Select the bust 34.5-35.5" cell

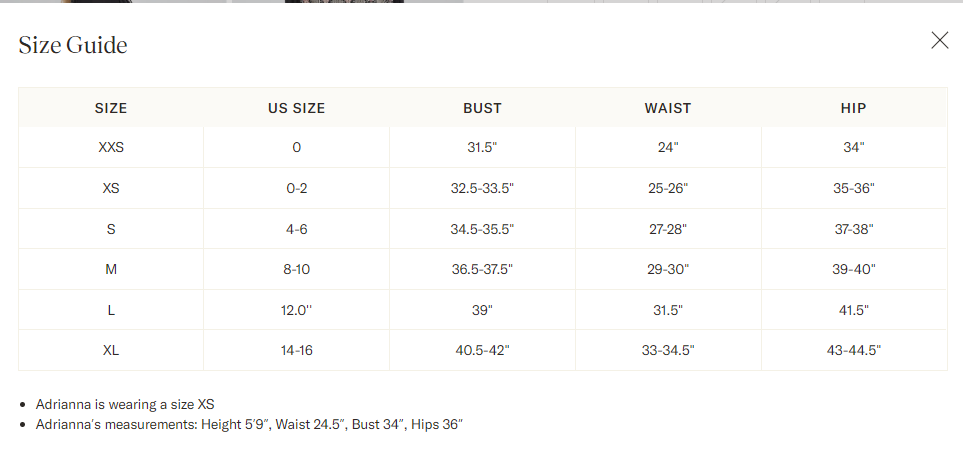click(482, 229)
